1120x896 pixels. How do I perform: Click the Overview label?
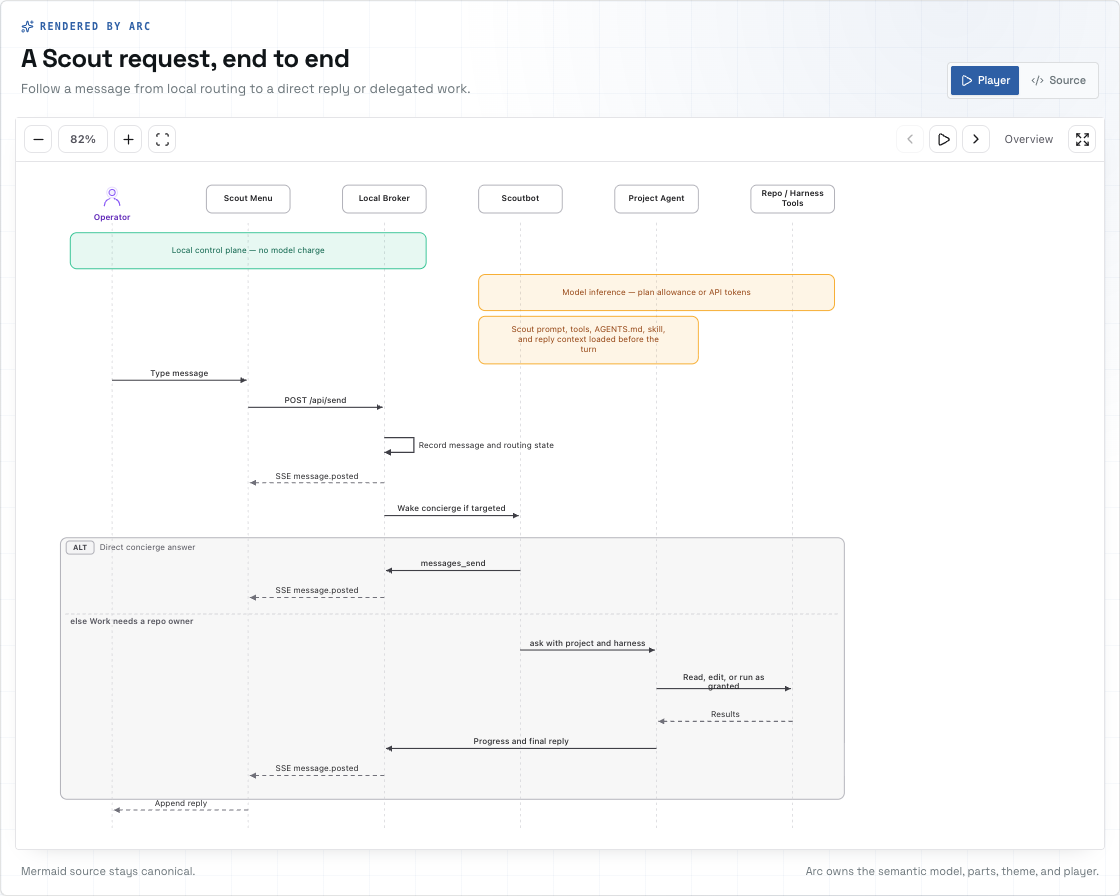pos(1029,139)
